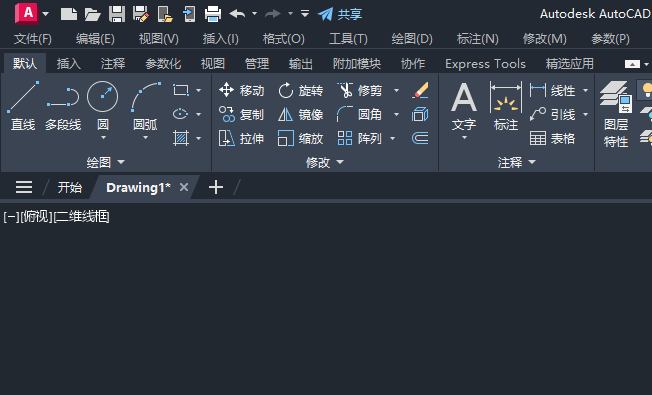Click the Save to Web & Mobile icon

(189, 14)
